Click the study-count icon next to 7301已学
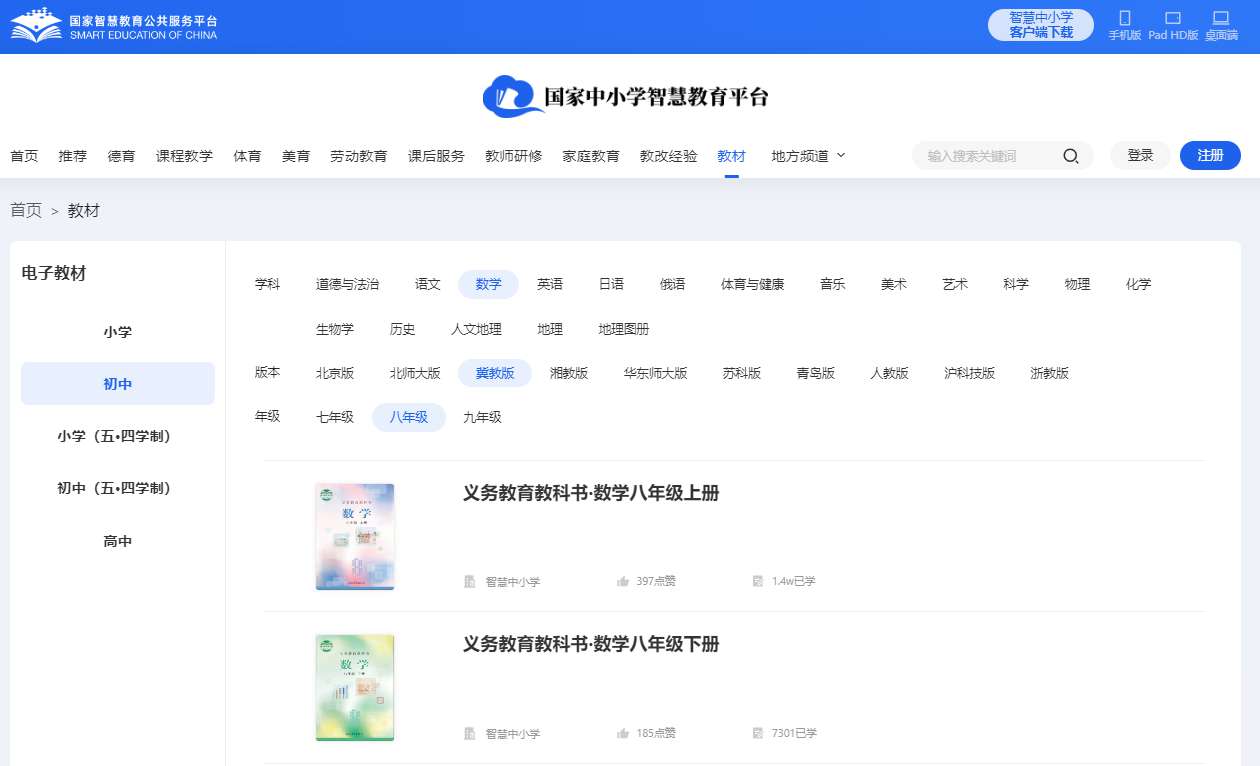 coord(758,733)
